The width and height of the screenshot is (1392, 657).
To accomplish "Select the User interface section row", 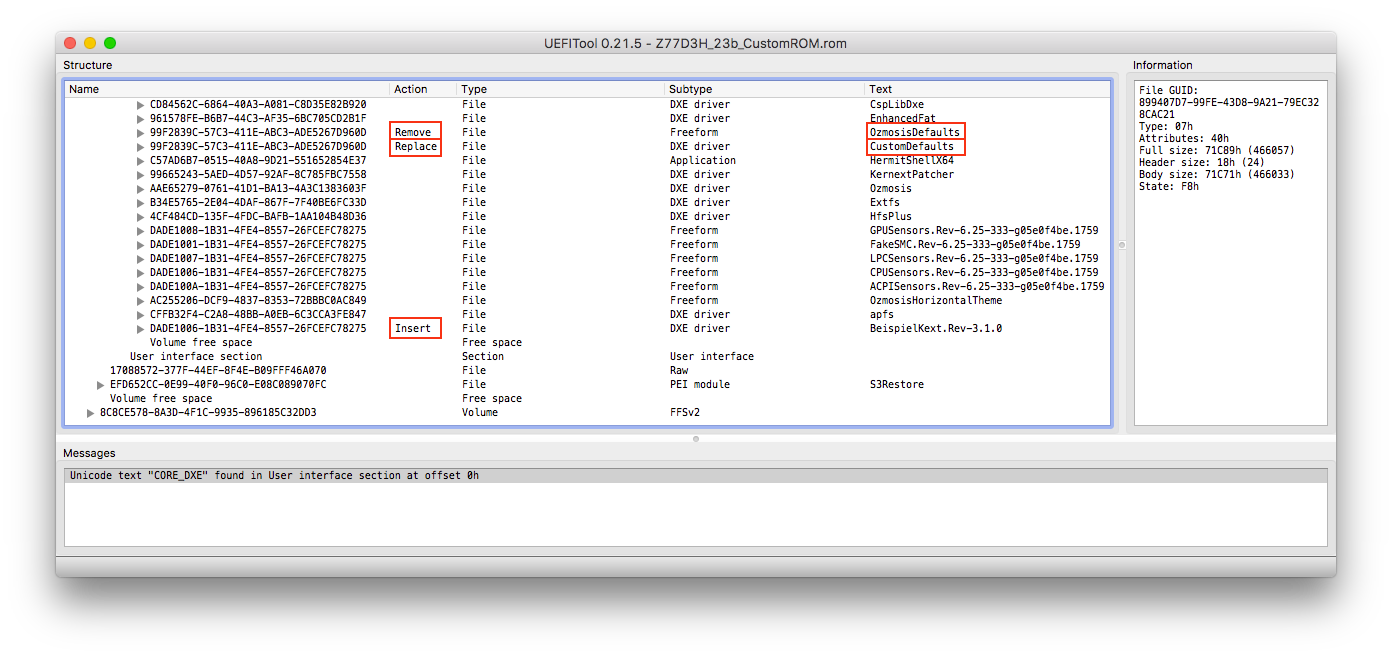I will [588, 356].
